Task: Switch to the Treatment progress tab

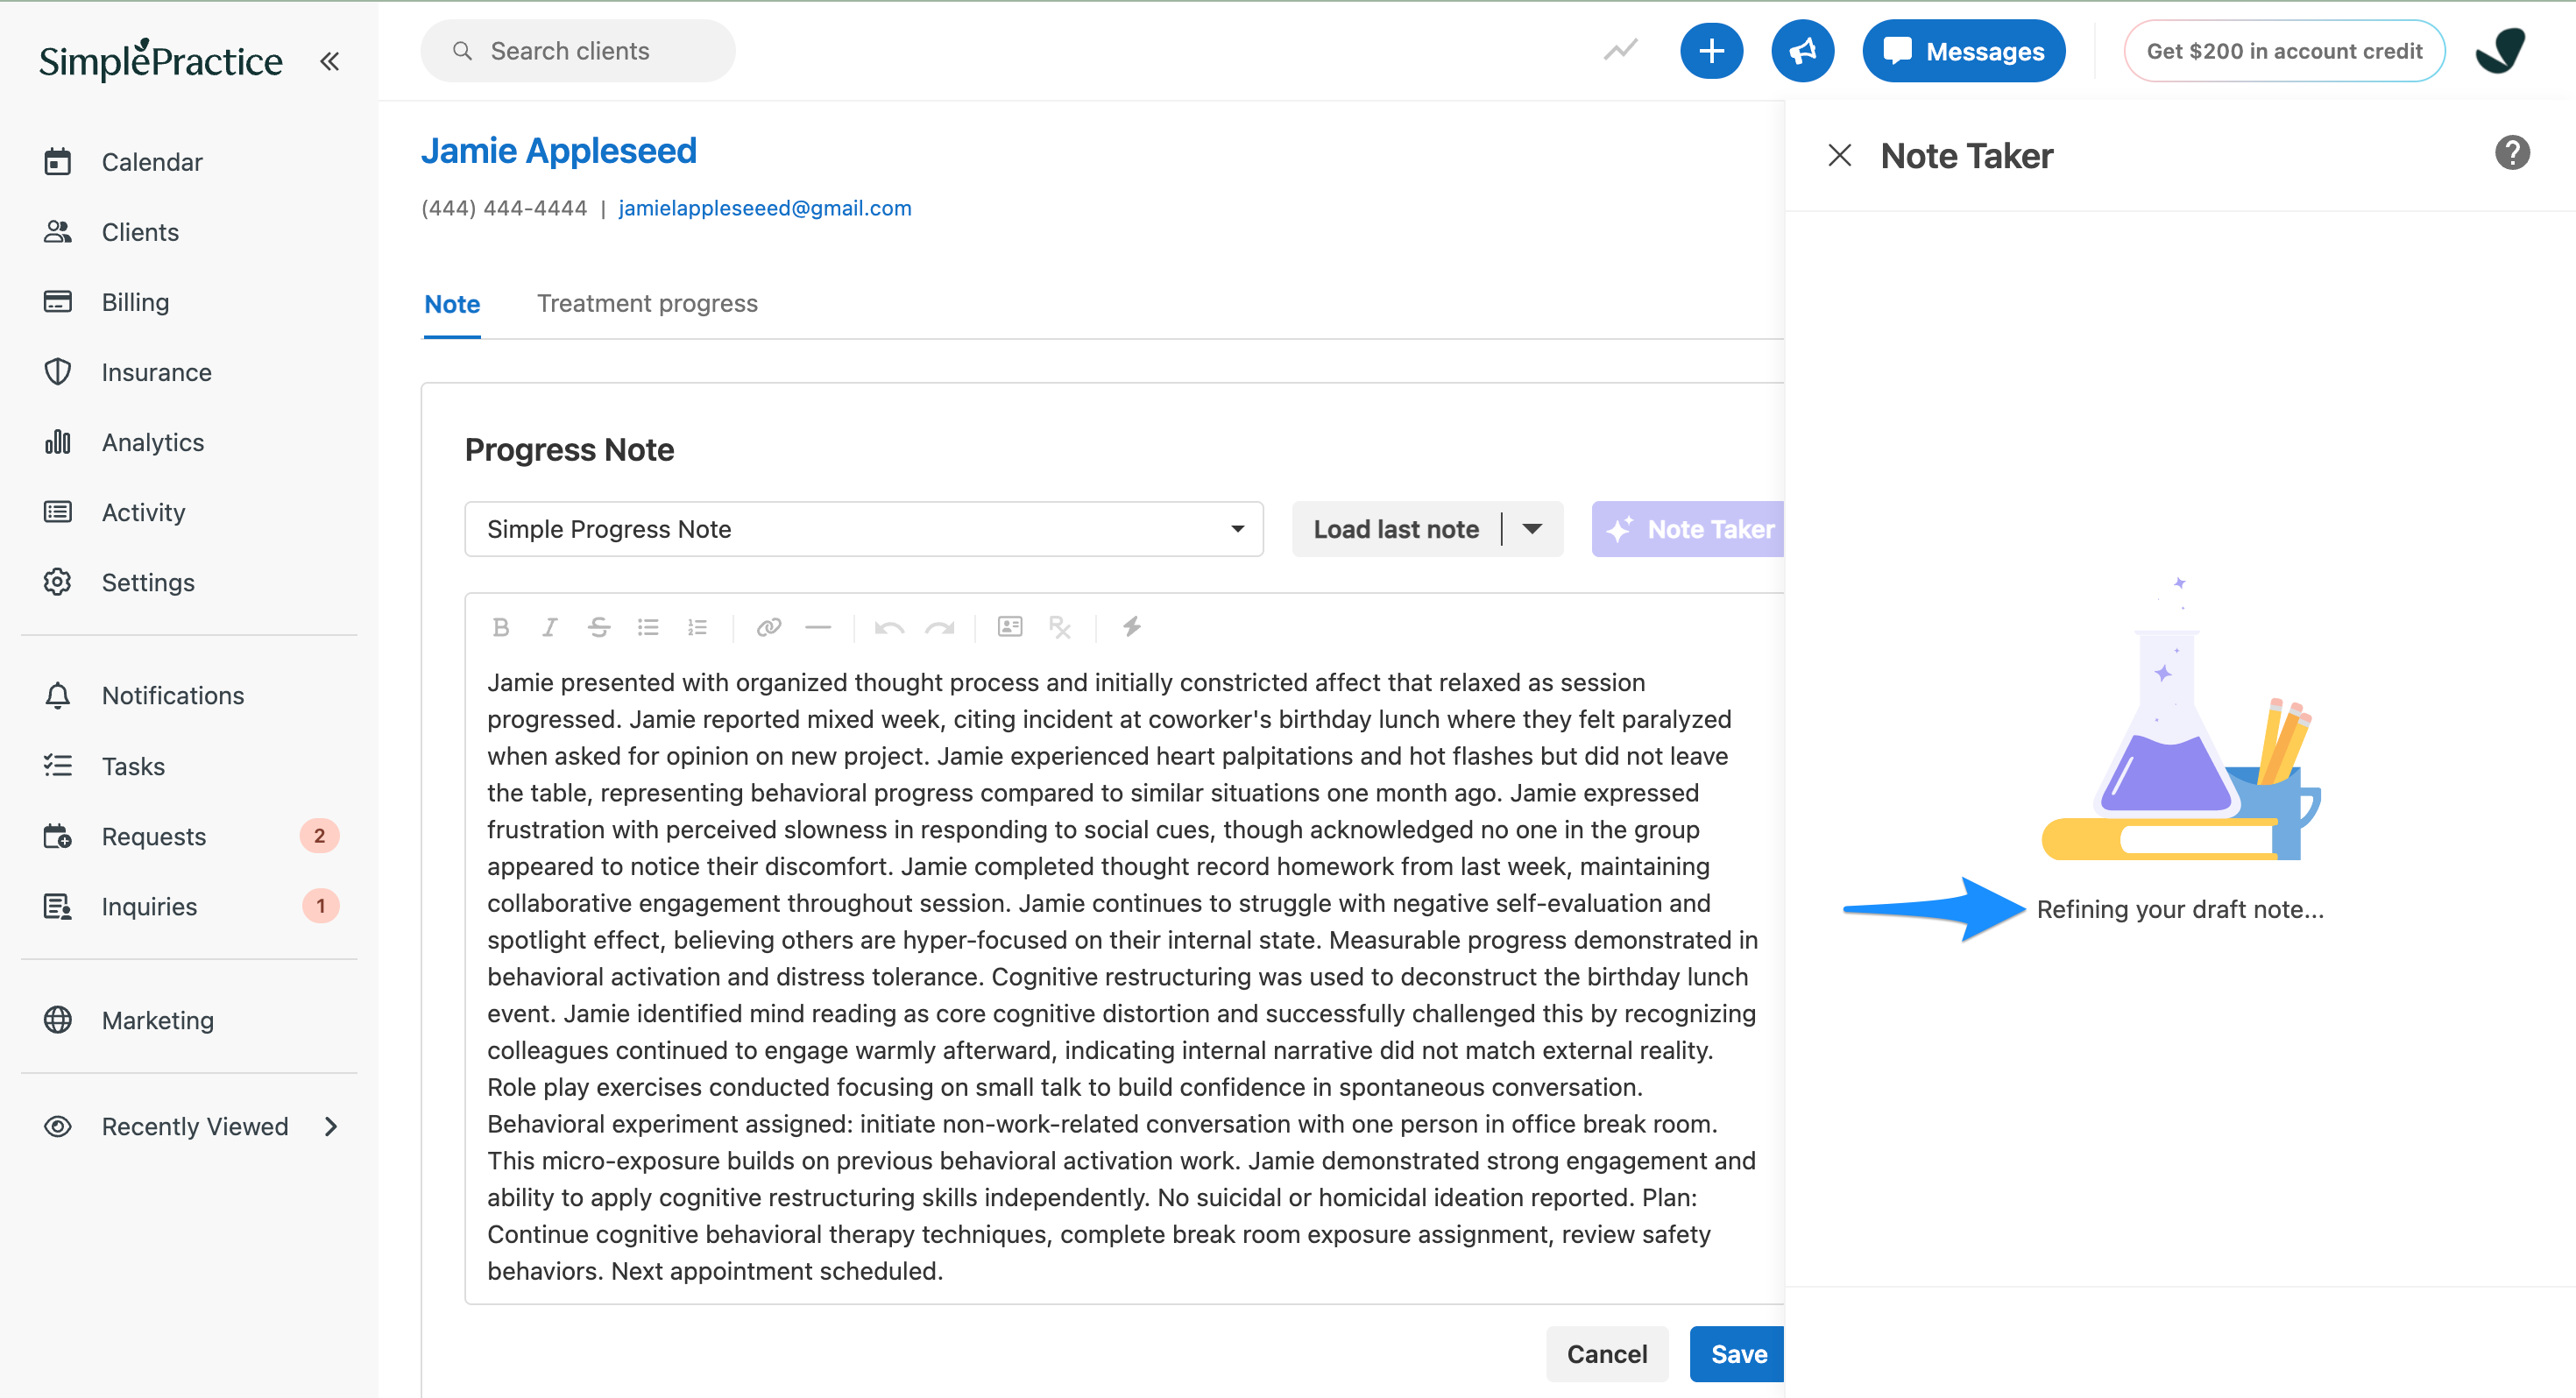Action: coord(647,303)
